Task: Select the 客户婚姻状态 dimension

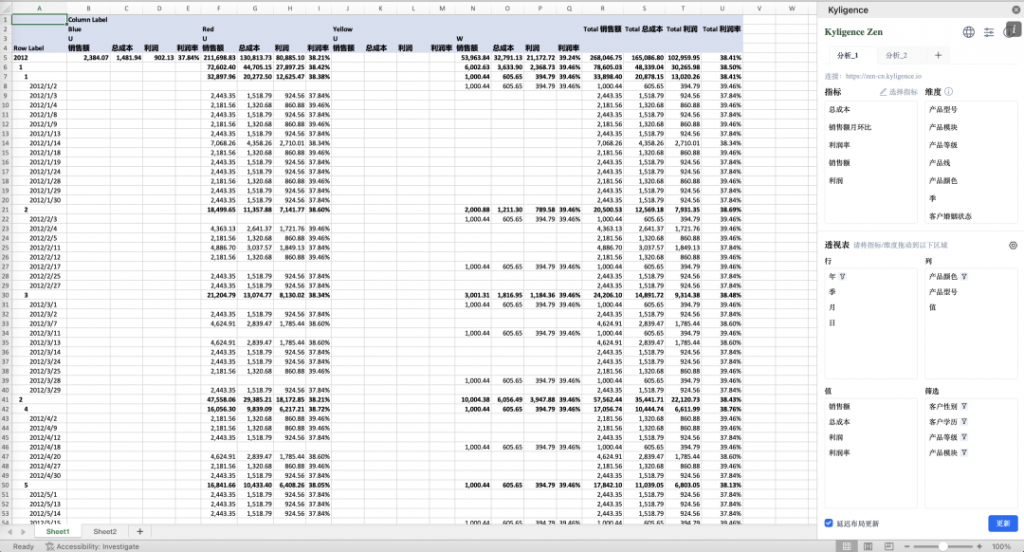Action: [950, 216]
